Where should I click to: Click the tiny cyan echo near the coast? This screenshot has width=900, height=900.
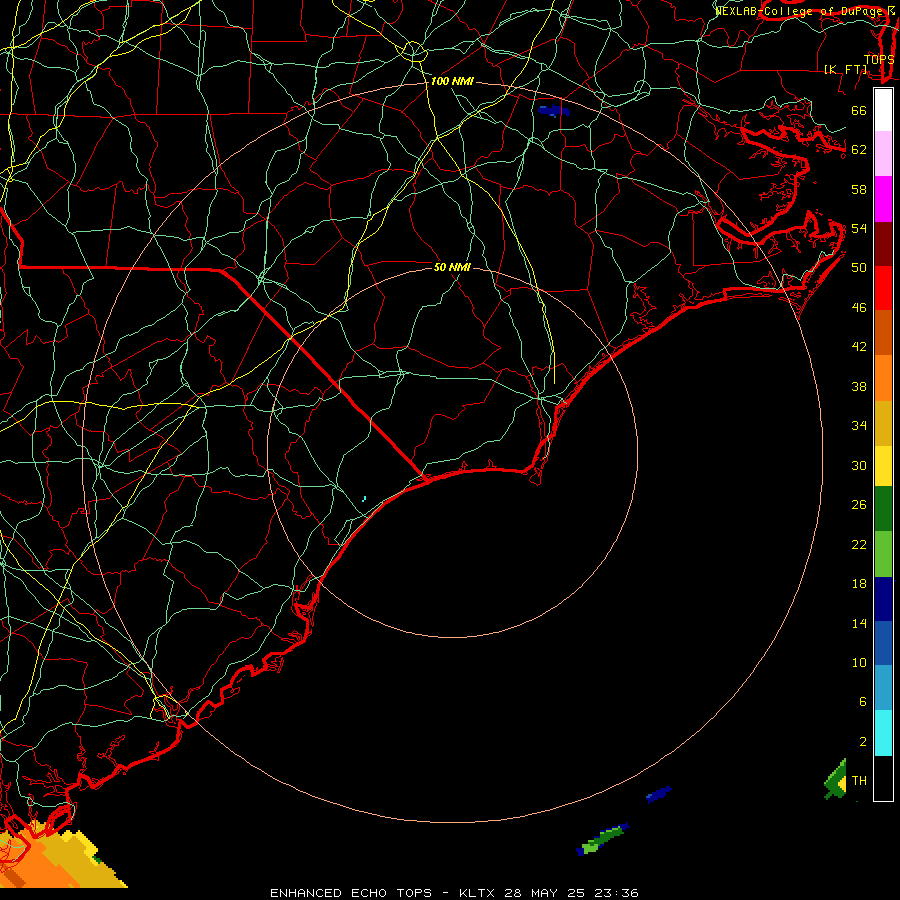[364, 499]
